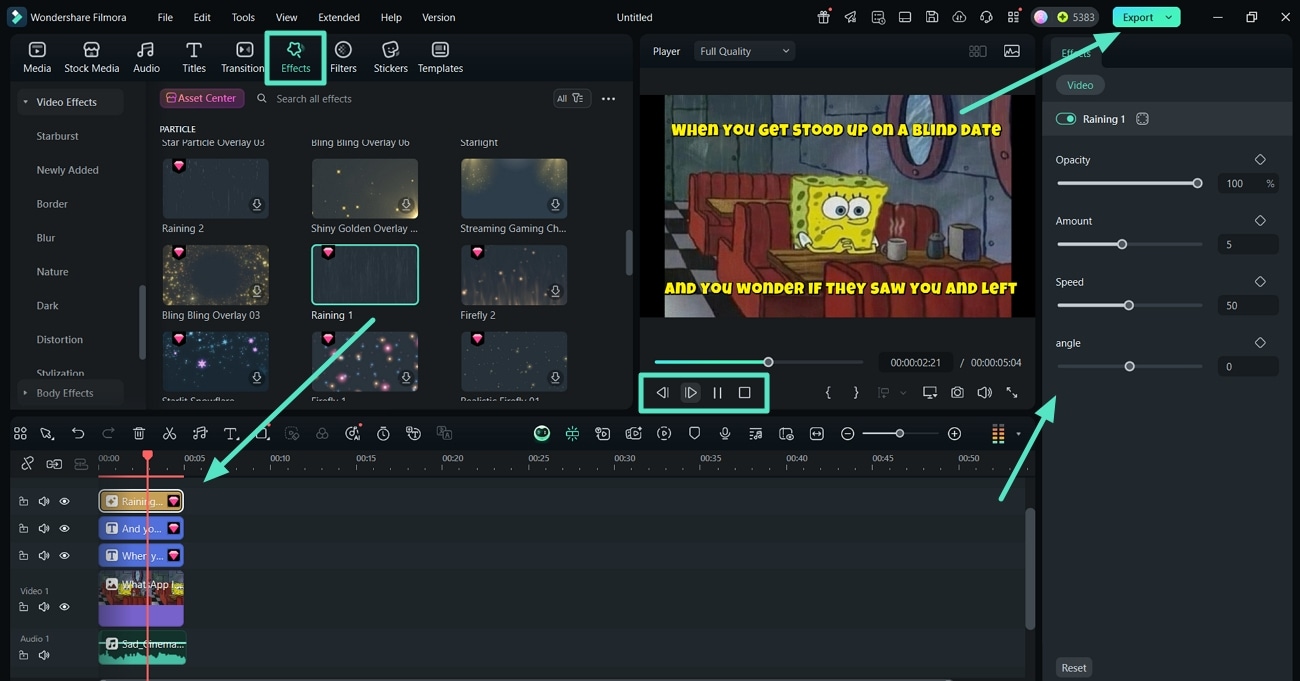Click the split scissors icon

point(169,433)
